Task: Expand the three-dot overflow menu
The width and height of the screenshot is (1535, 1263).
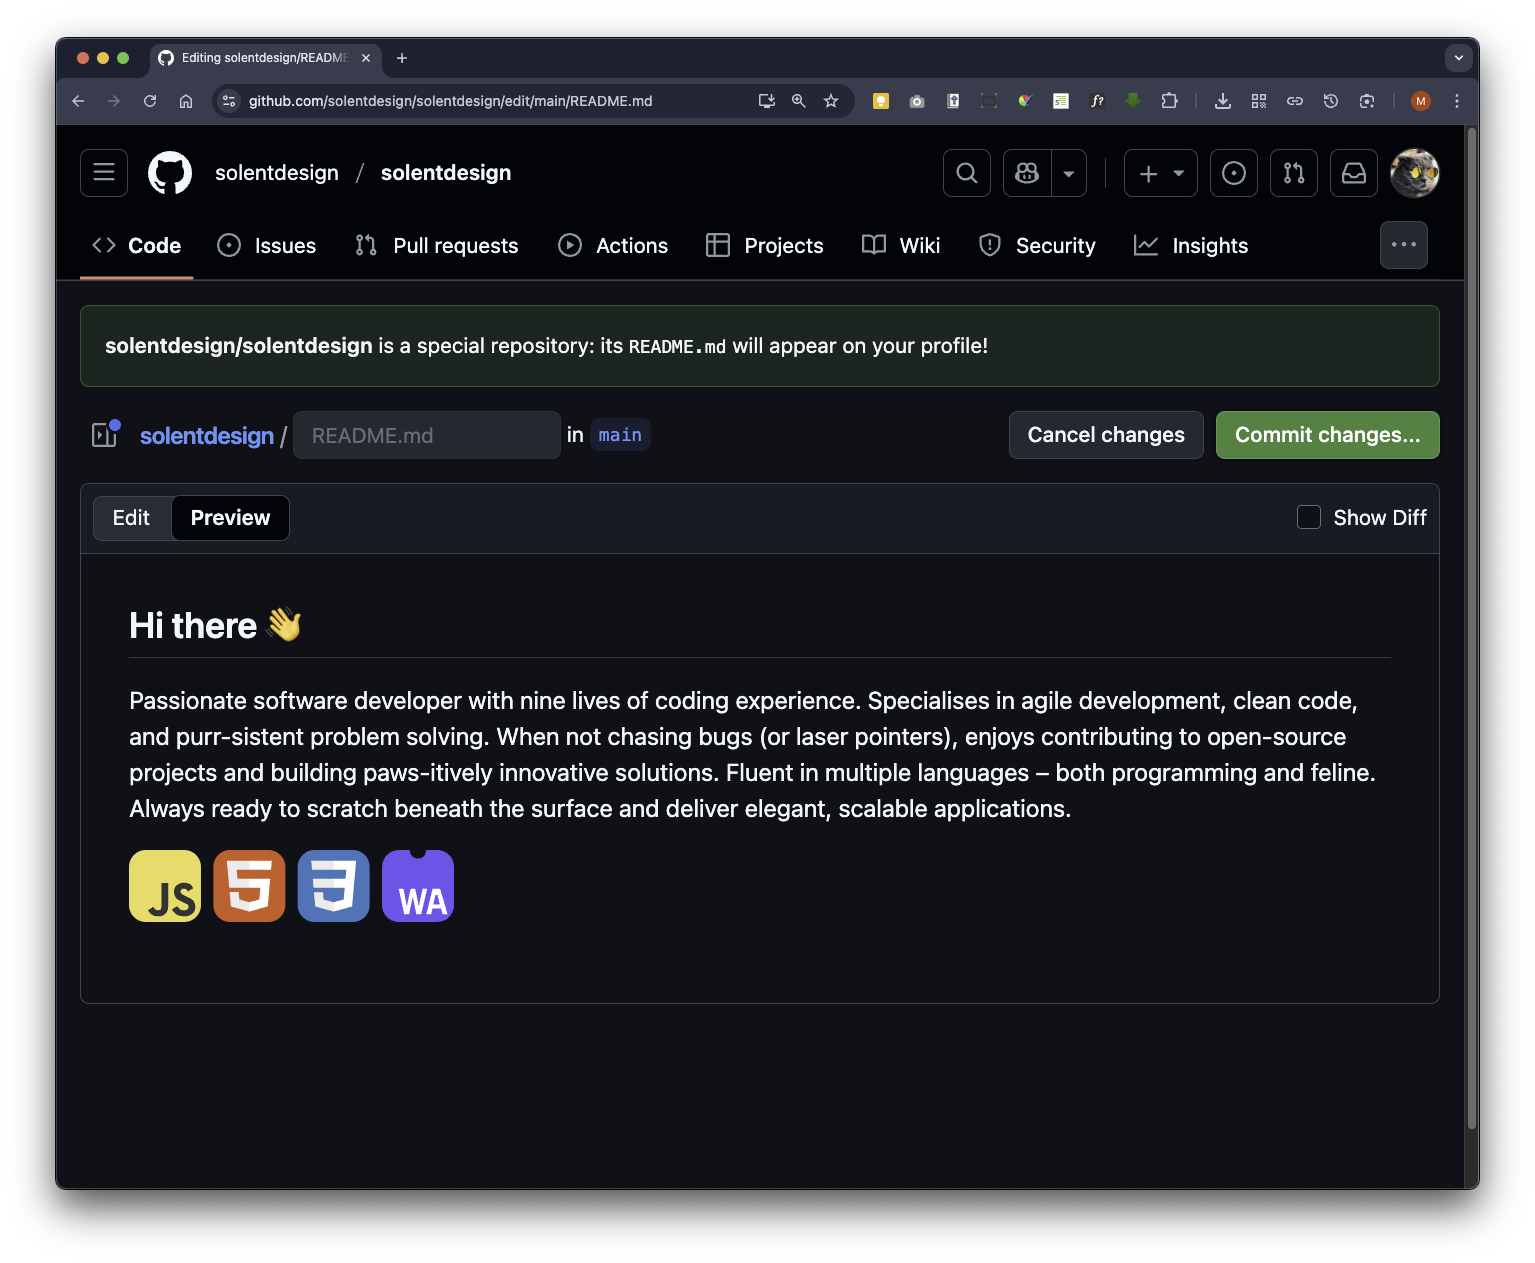Action: (1403, 245)
